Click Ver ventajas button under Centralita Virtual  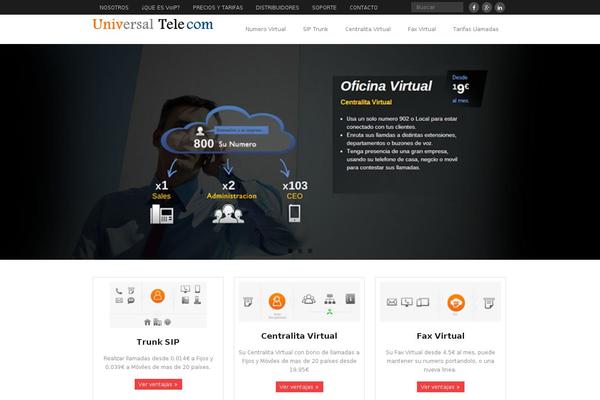tap(299, 387)
